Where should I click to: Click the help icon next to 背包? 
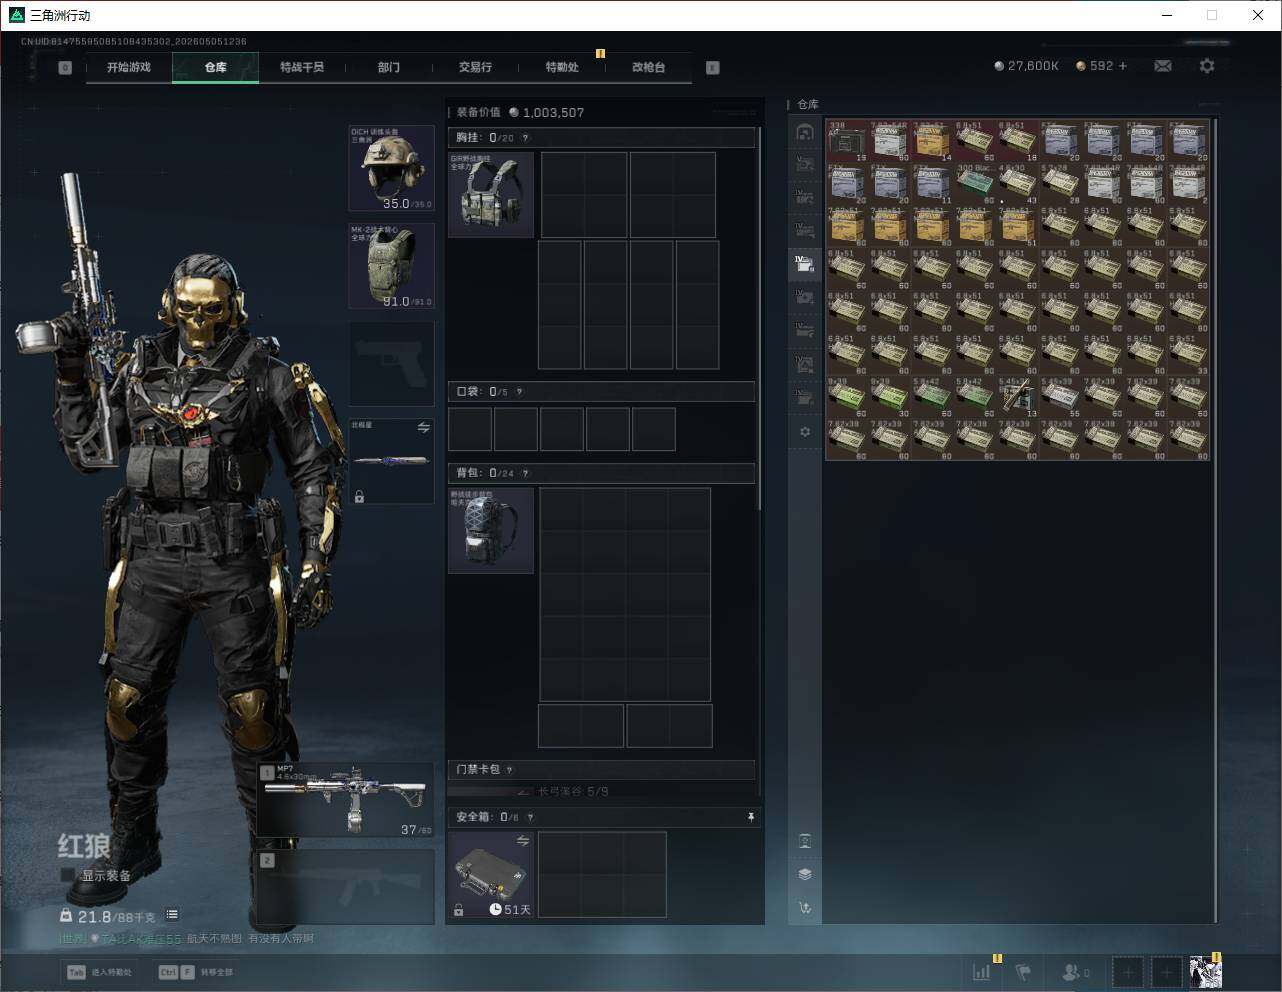tap(525, 473)
